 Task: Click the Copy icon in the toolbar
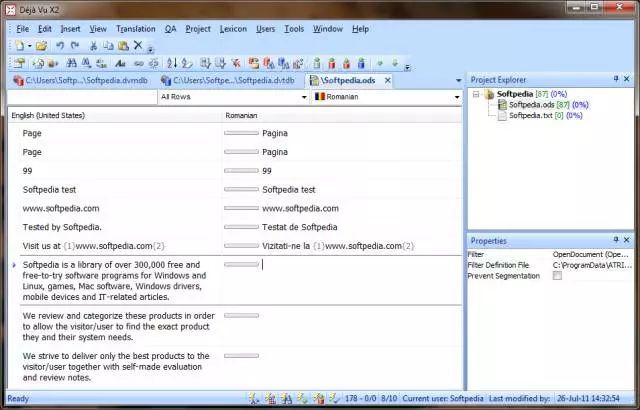pos(108,46)
